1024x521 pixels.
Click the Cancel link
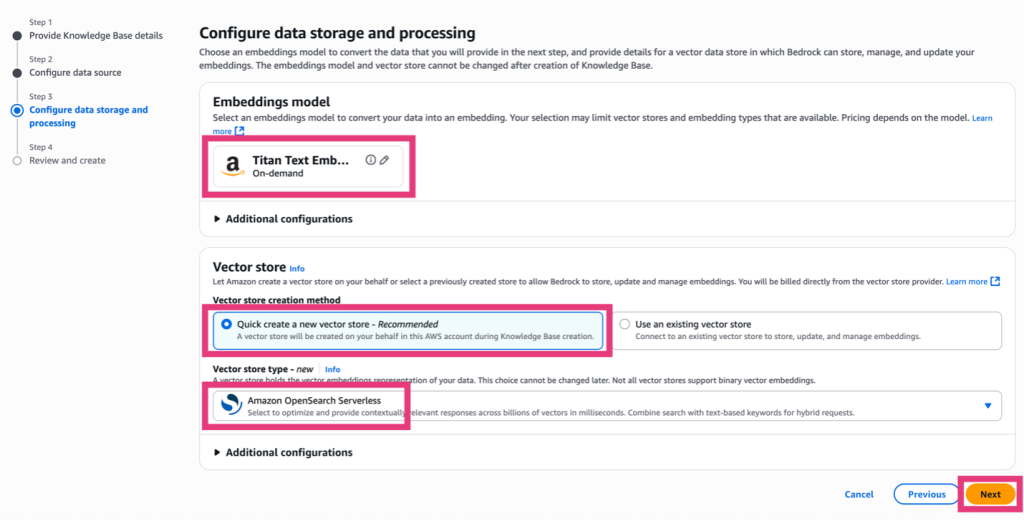tap(859, 494)
